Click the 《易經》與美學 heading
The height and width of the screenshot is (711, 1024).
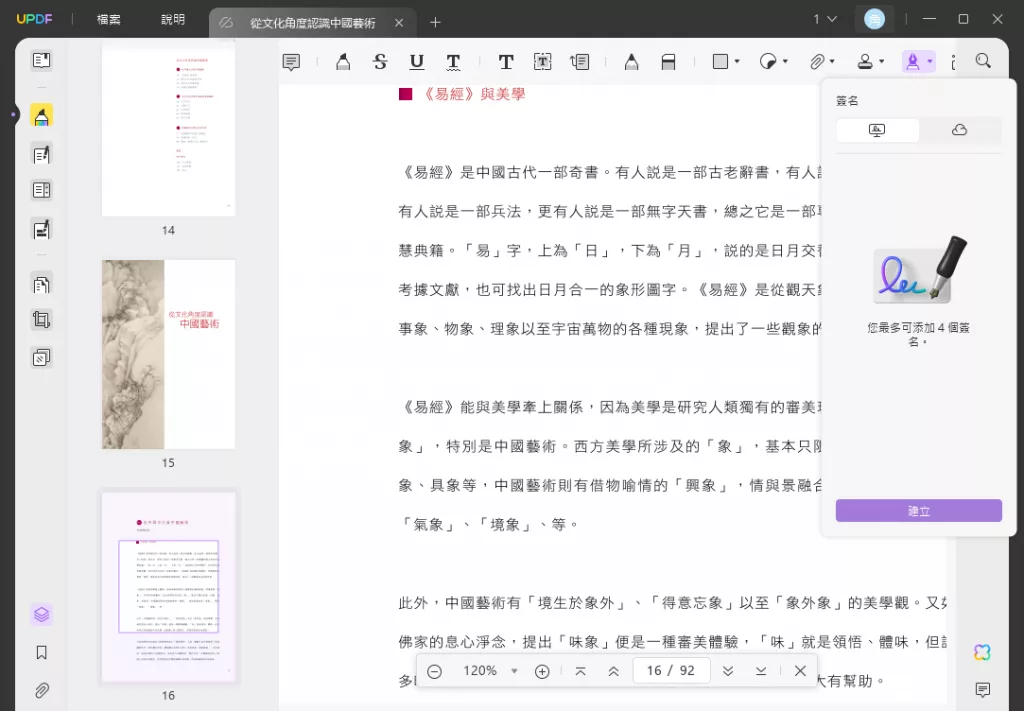tap(473, 94)
